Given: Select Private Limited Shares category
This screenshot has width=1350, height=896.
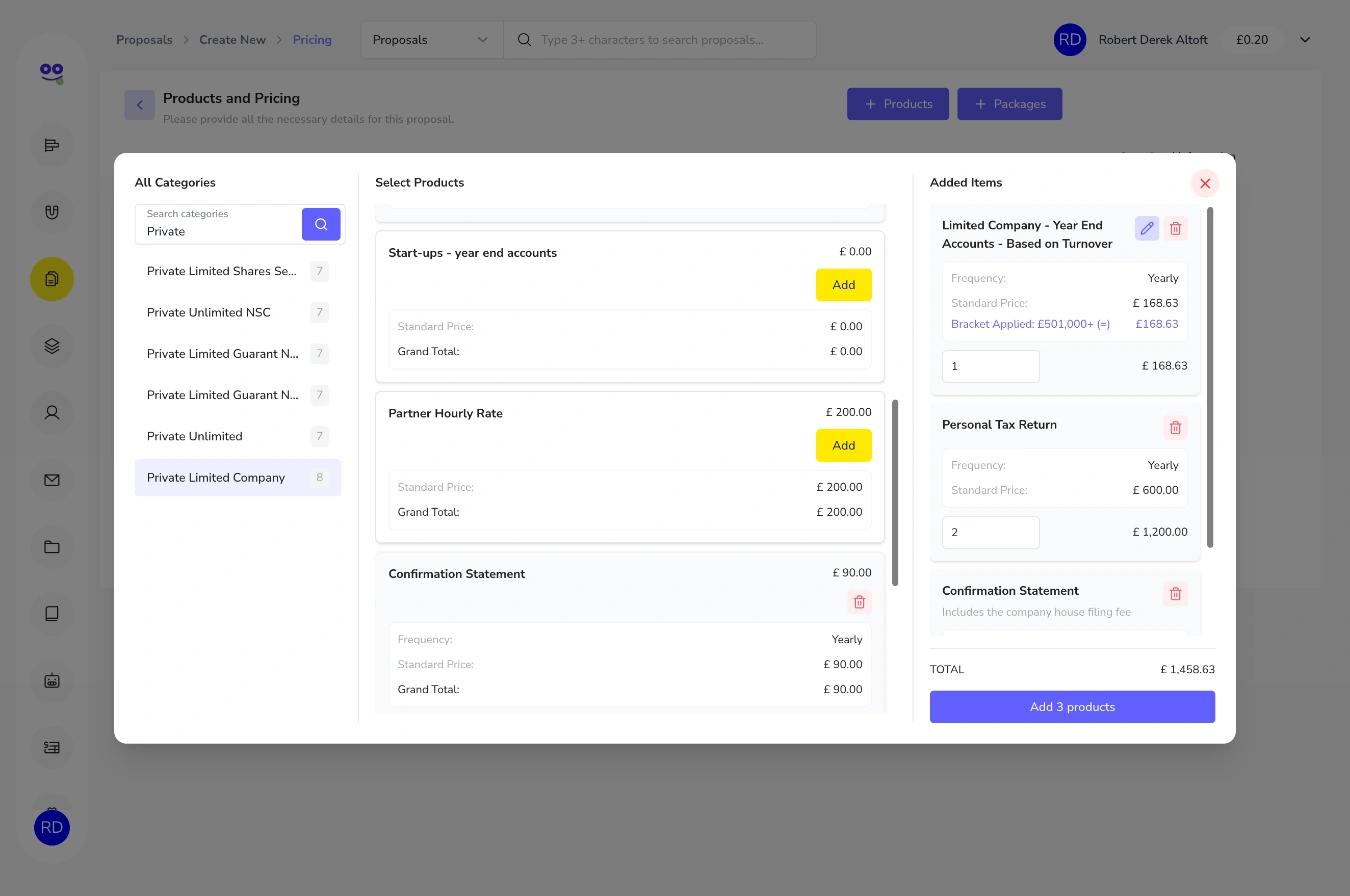Looking at the screenshot, I should click(x=238, y=271).
